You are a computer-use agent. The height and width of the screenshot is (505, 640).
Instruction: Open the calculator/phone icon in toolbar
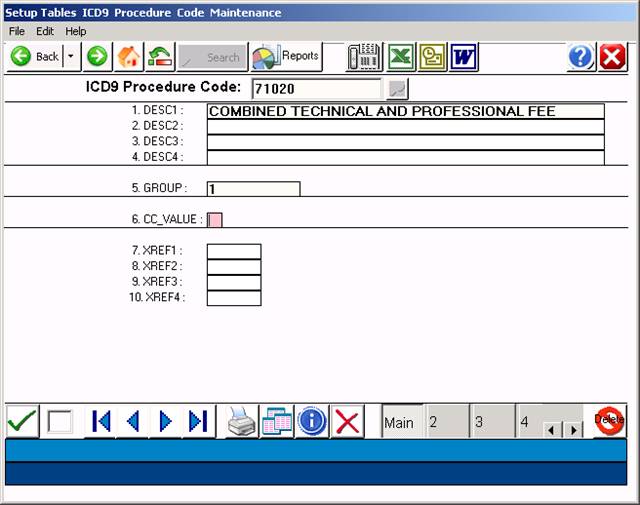(364, 57)
